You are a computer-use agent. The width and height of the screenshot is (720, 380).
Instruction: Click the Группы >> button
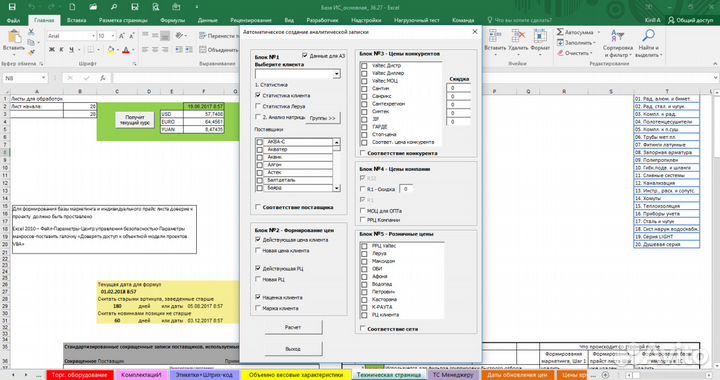323,118
